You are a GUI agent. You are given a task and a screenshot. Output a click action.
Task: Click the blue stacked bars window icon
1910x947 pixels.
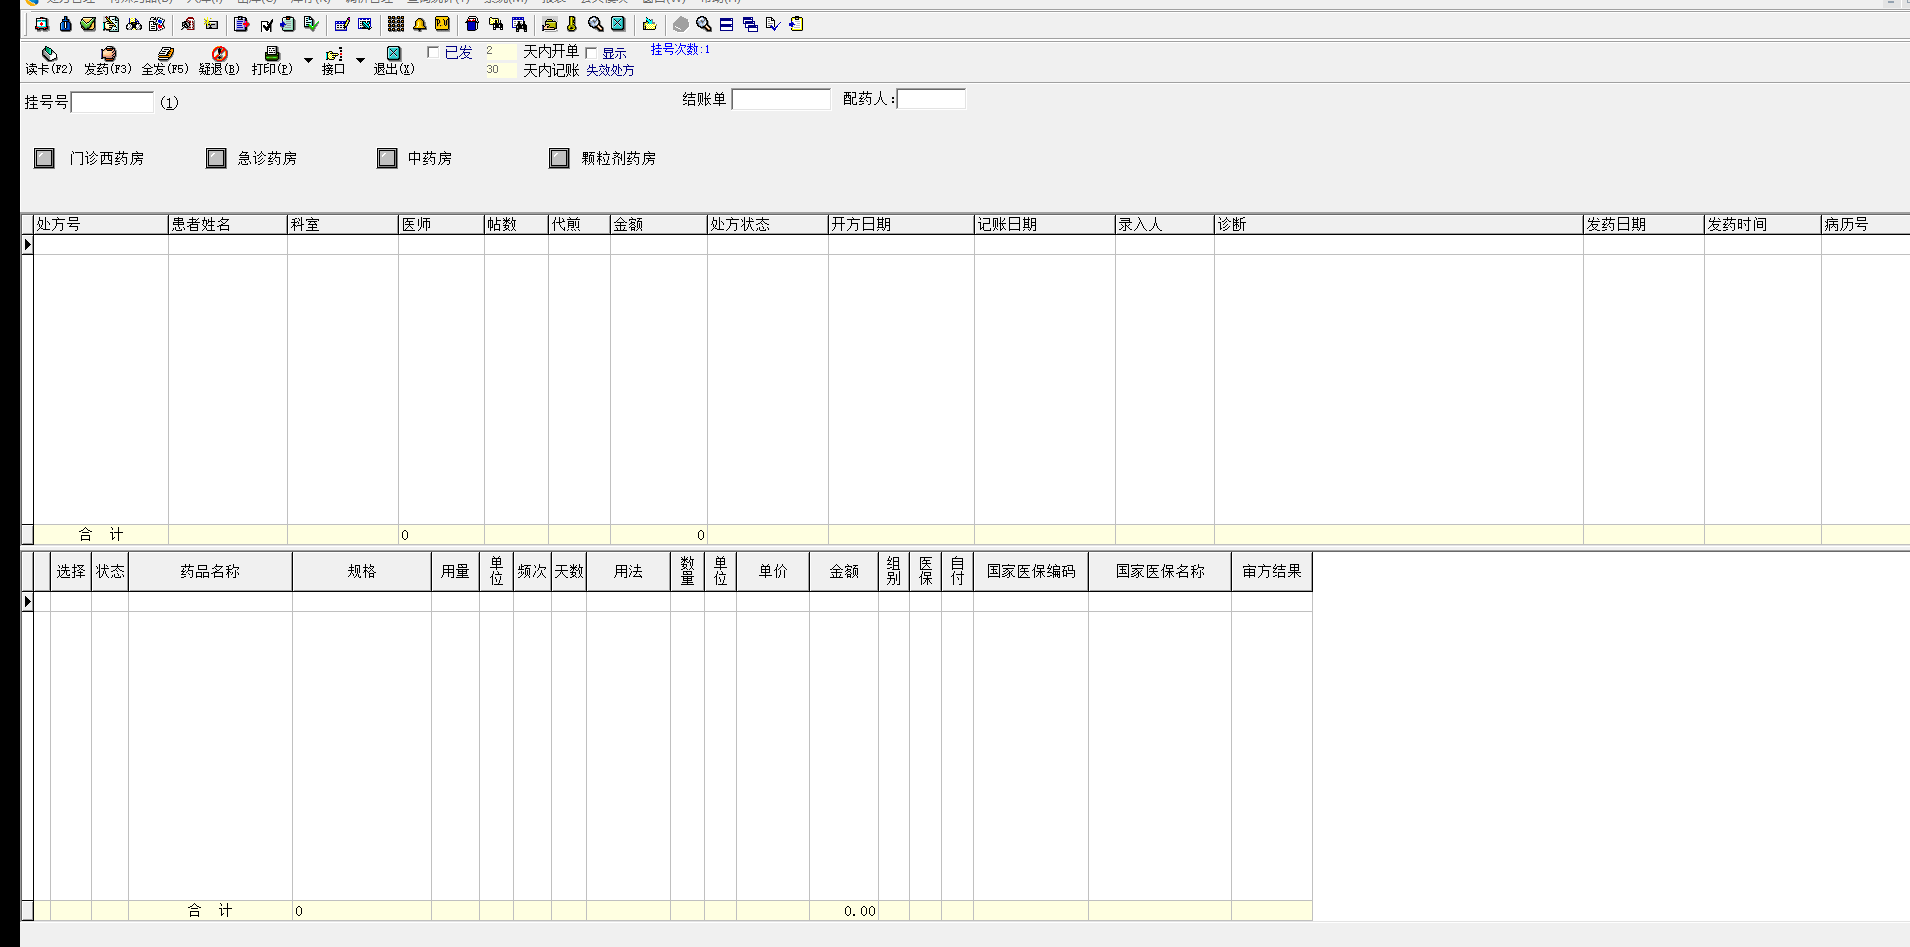[727, 24]
